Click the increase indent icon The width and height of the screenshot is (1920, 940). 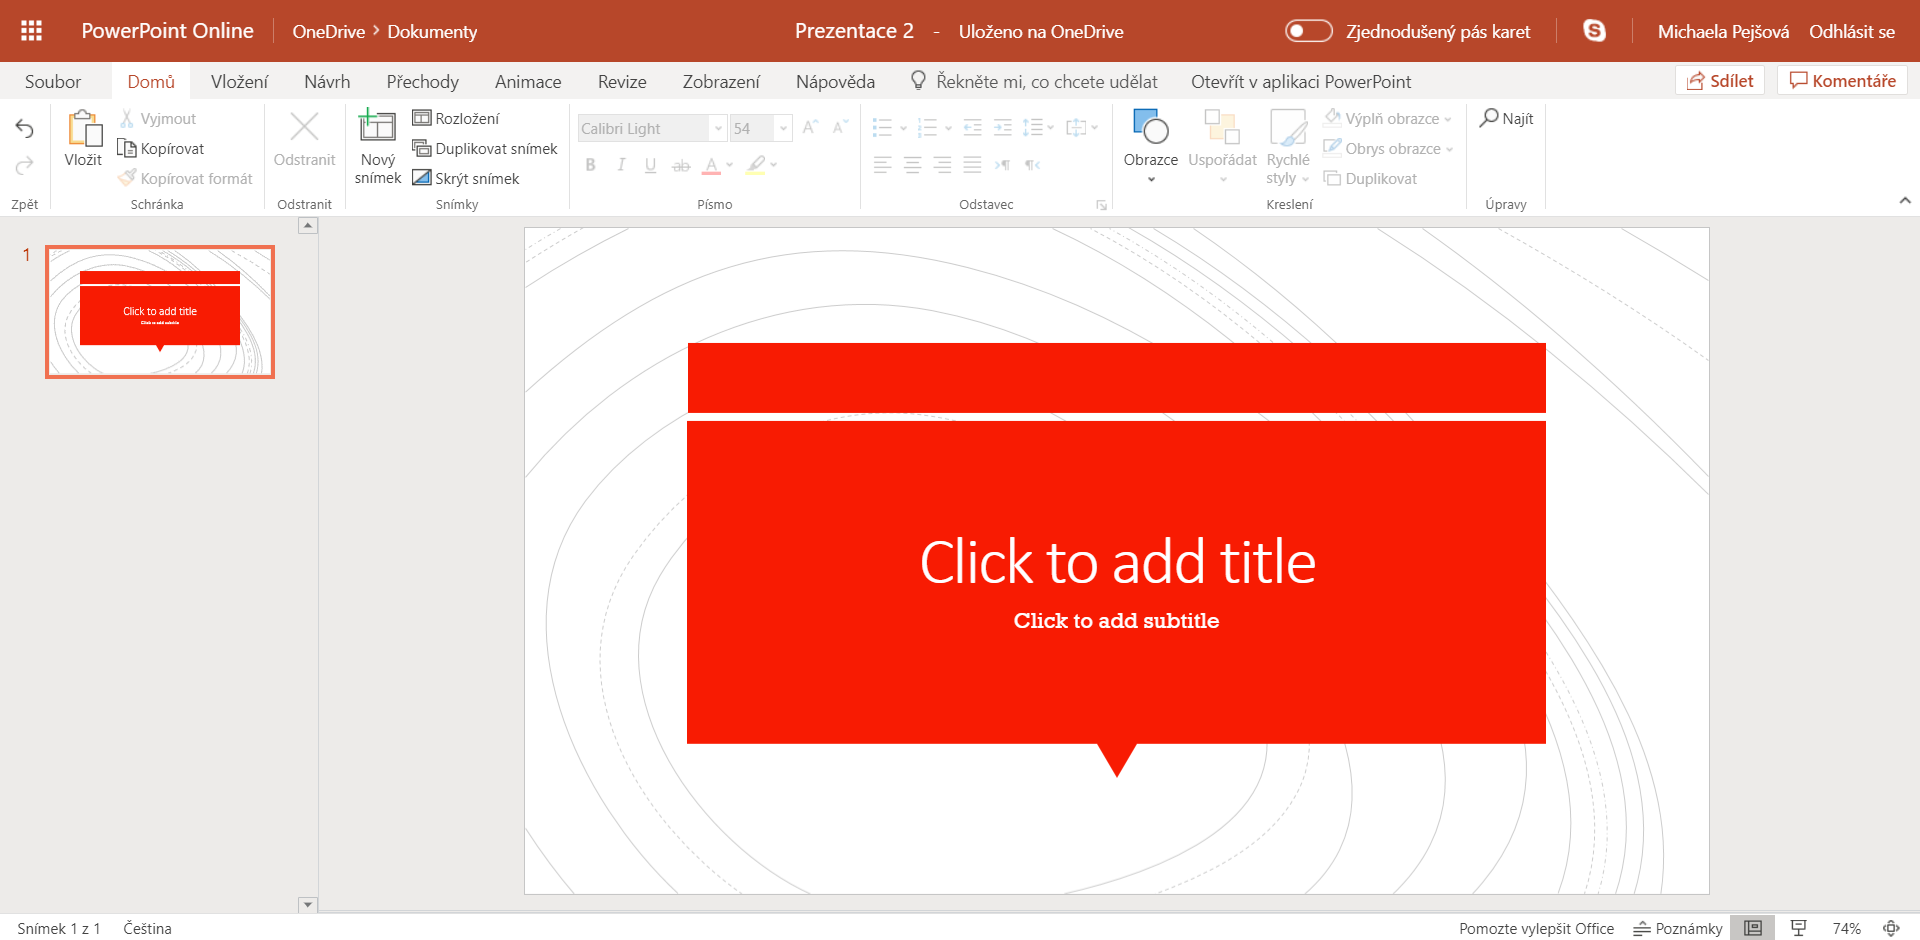tap(1003, 127)
